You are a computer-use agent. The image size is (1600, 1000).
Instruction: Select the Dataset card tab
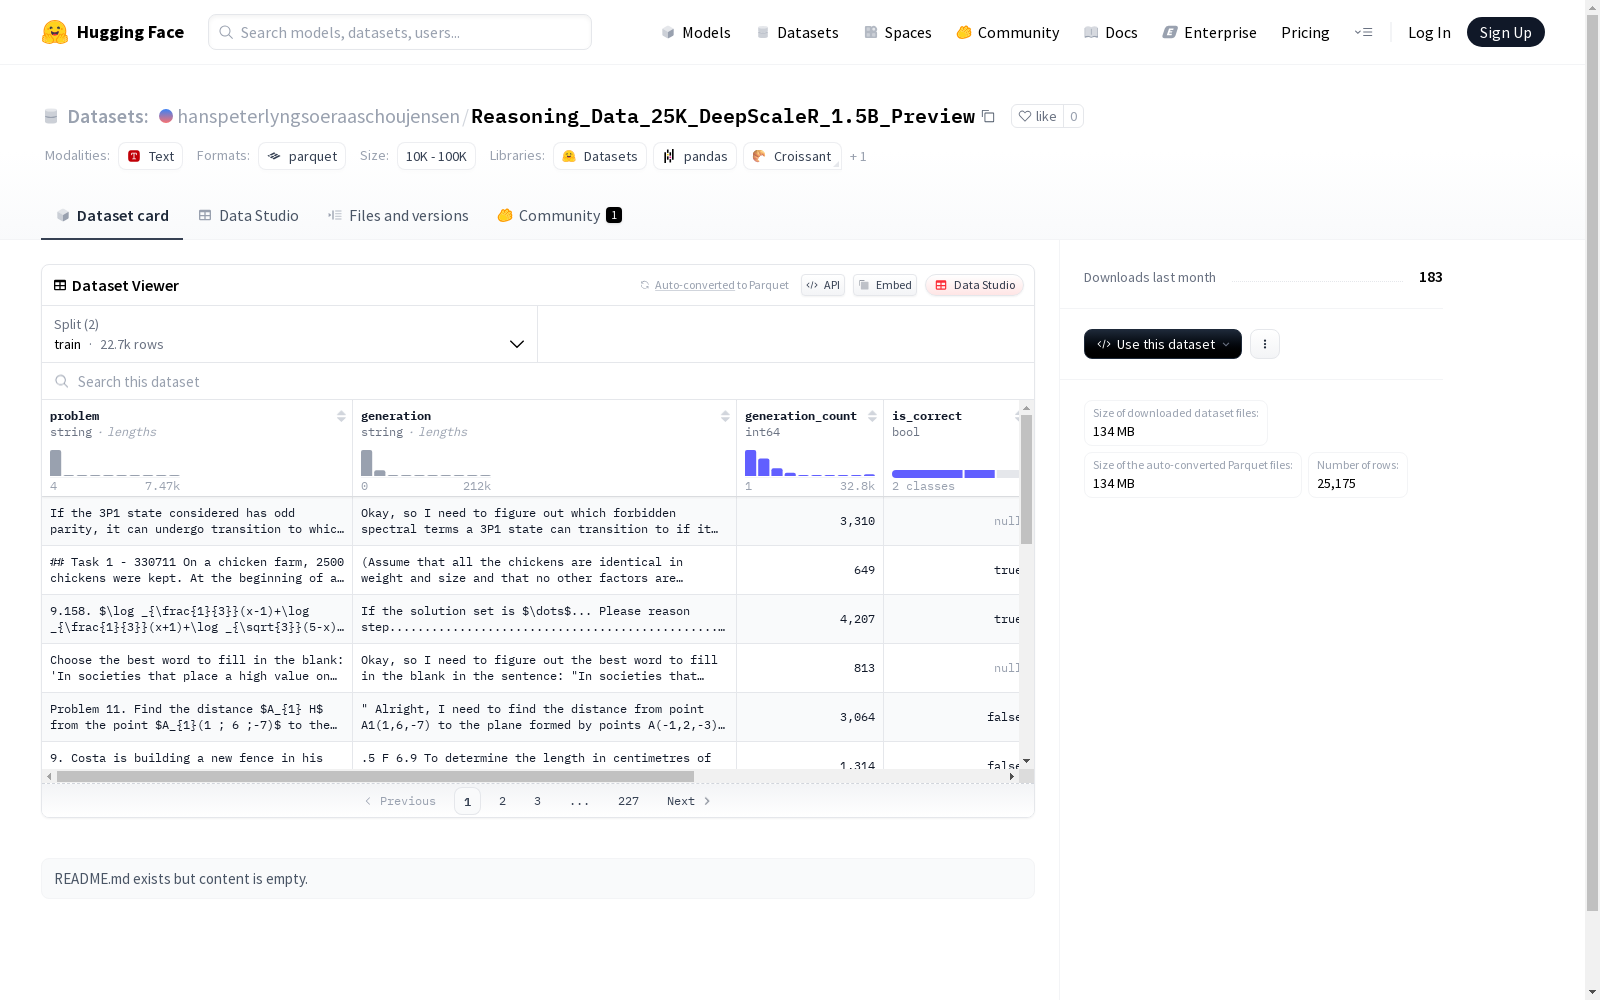pos(112,215)
